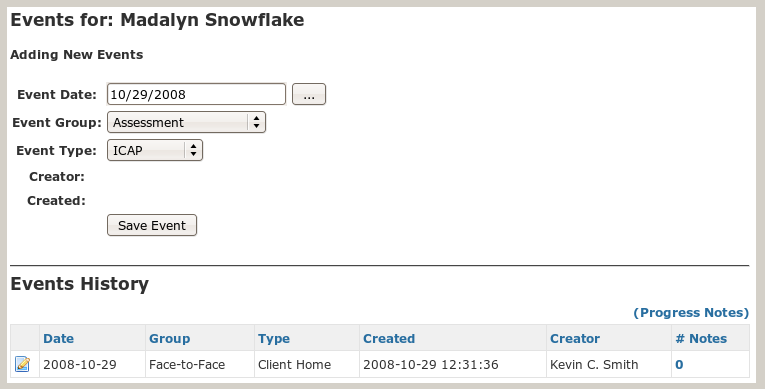The width and height of the screenshot is (765, 389).
Task: Click the Face-to-Face group cell
Action: pos(200,364)
